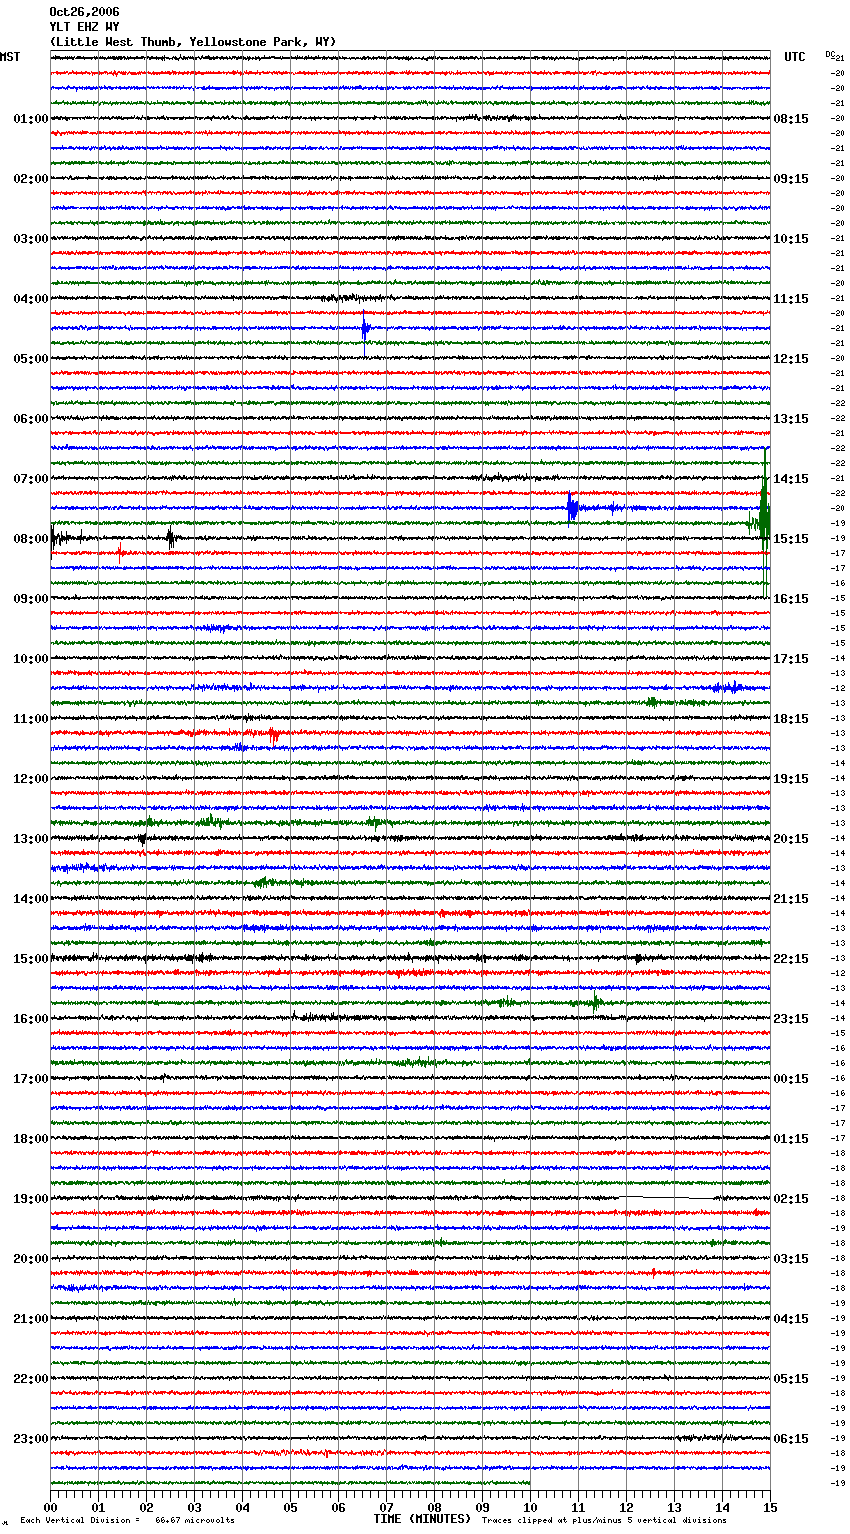Screen dimensions: 850x1534
Task: Select the 08:00 MST time label
Action: point(31,539)
